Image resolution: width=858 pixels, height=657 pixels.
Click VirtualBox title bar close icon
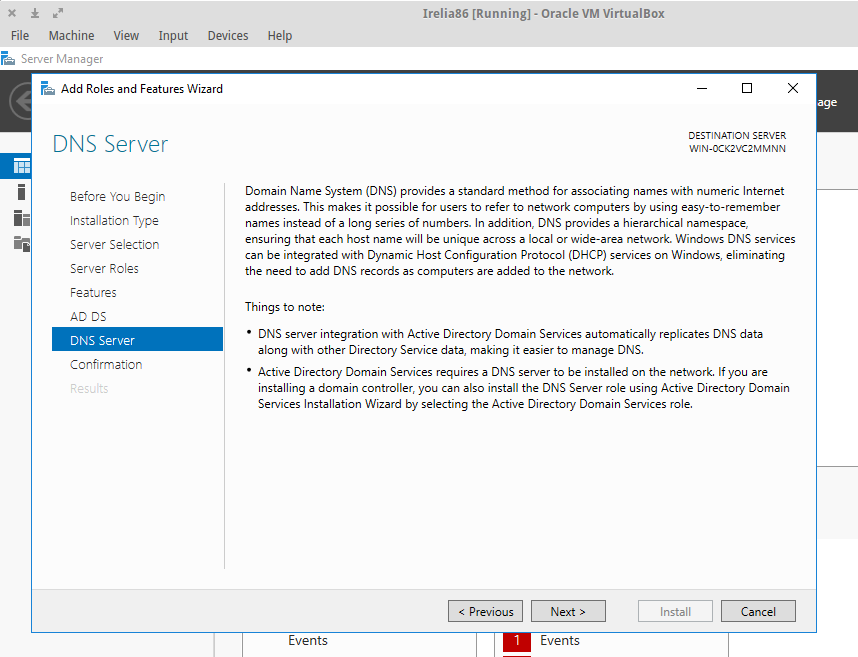pyautogui.click(x=12, y=13)
